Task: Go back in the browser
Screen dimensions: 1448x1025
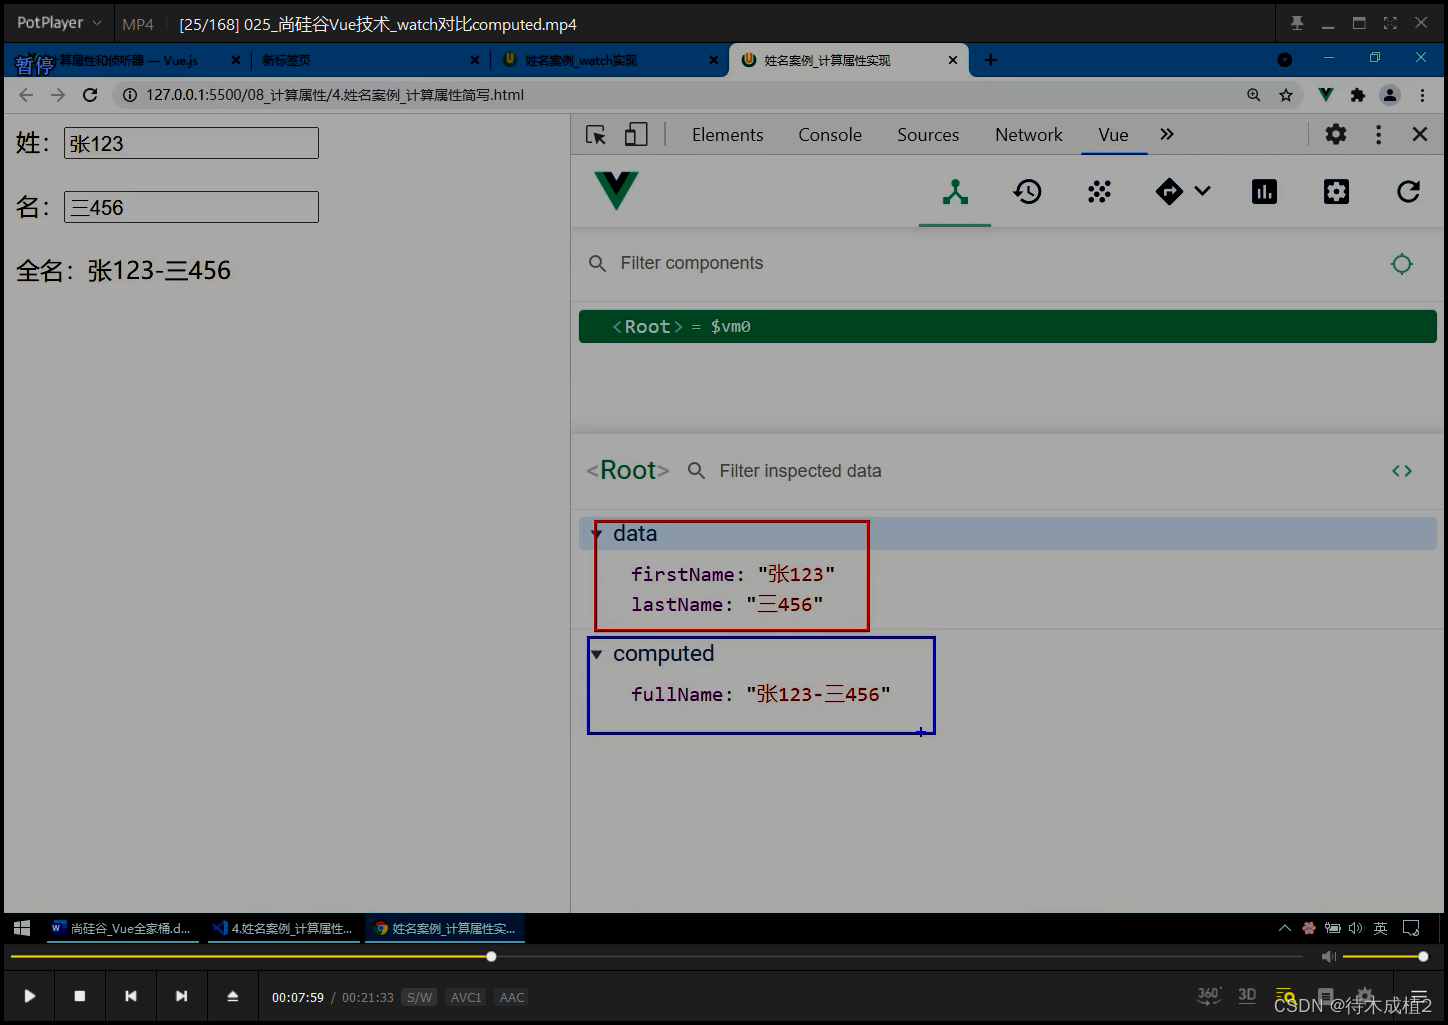Action: [x=26, y=95]
